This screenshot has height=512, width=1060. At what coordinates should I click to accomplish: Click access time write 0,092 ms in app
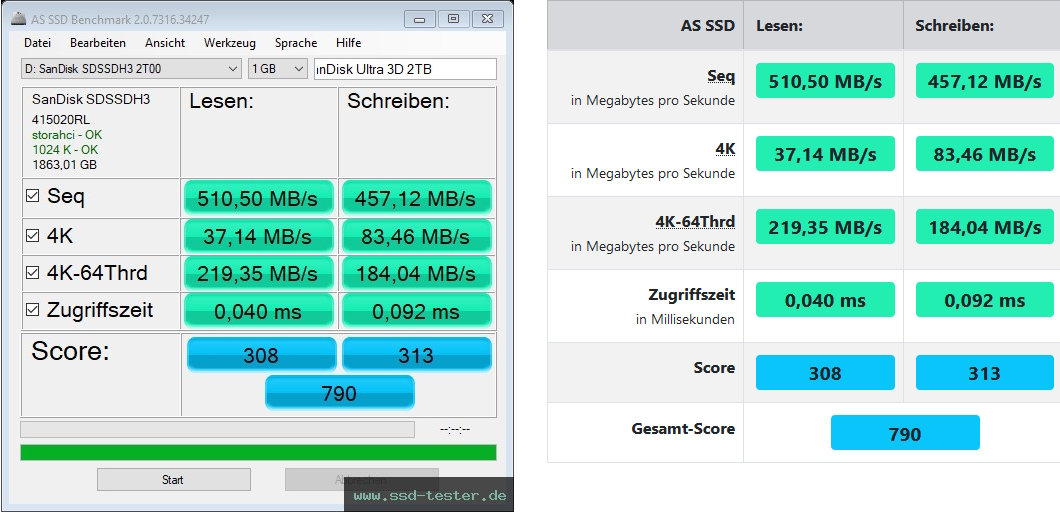pyautogui.click(x=416, y=310)
